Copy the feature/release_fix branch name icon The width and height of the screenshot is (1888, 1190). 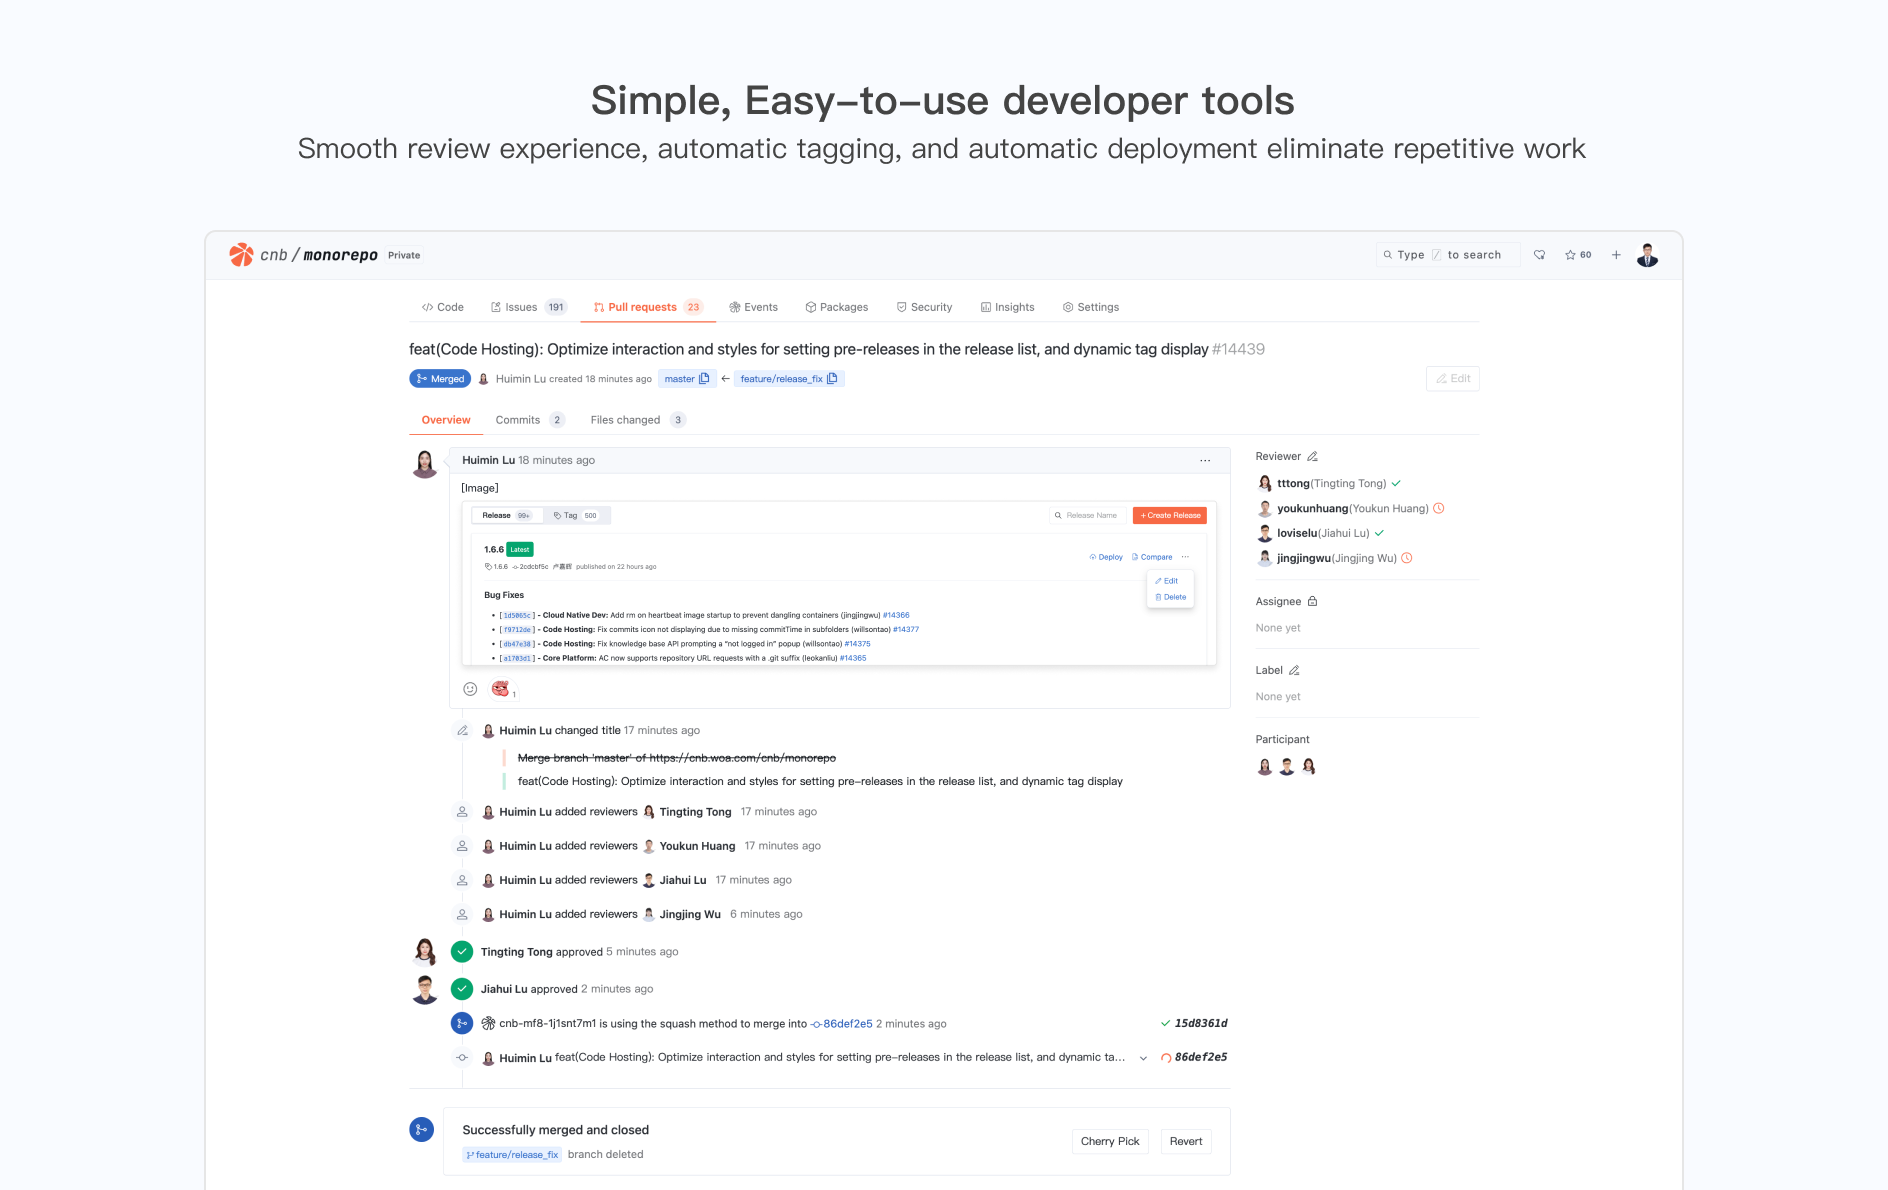pos(832,379)
